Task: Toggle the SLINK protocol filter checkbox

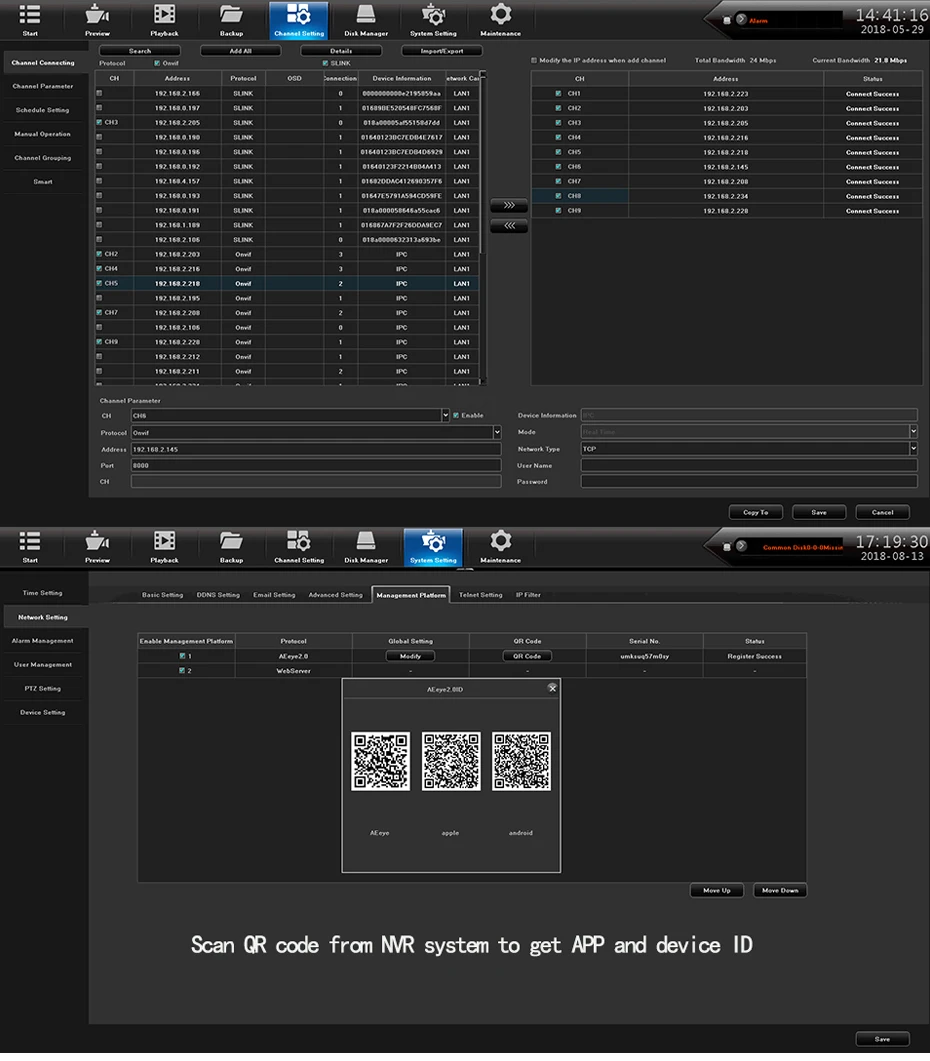Action: tap(326, 63)
